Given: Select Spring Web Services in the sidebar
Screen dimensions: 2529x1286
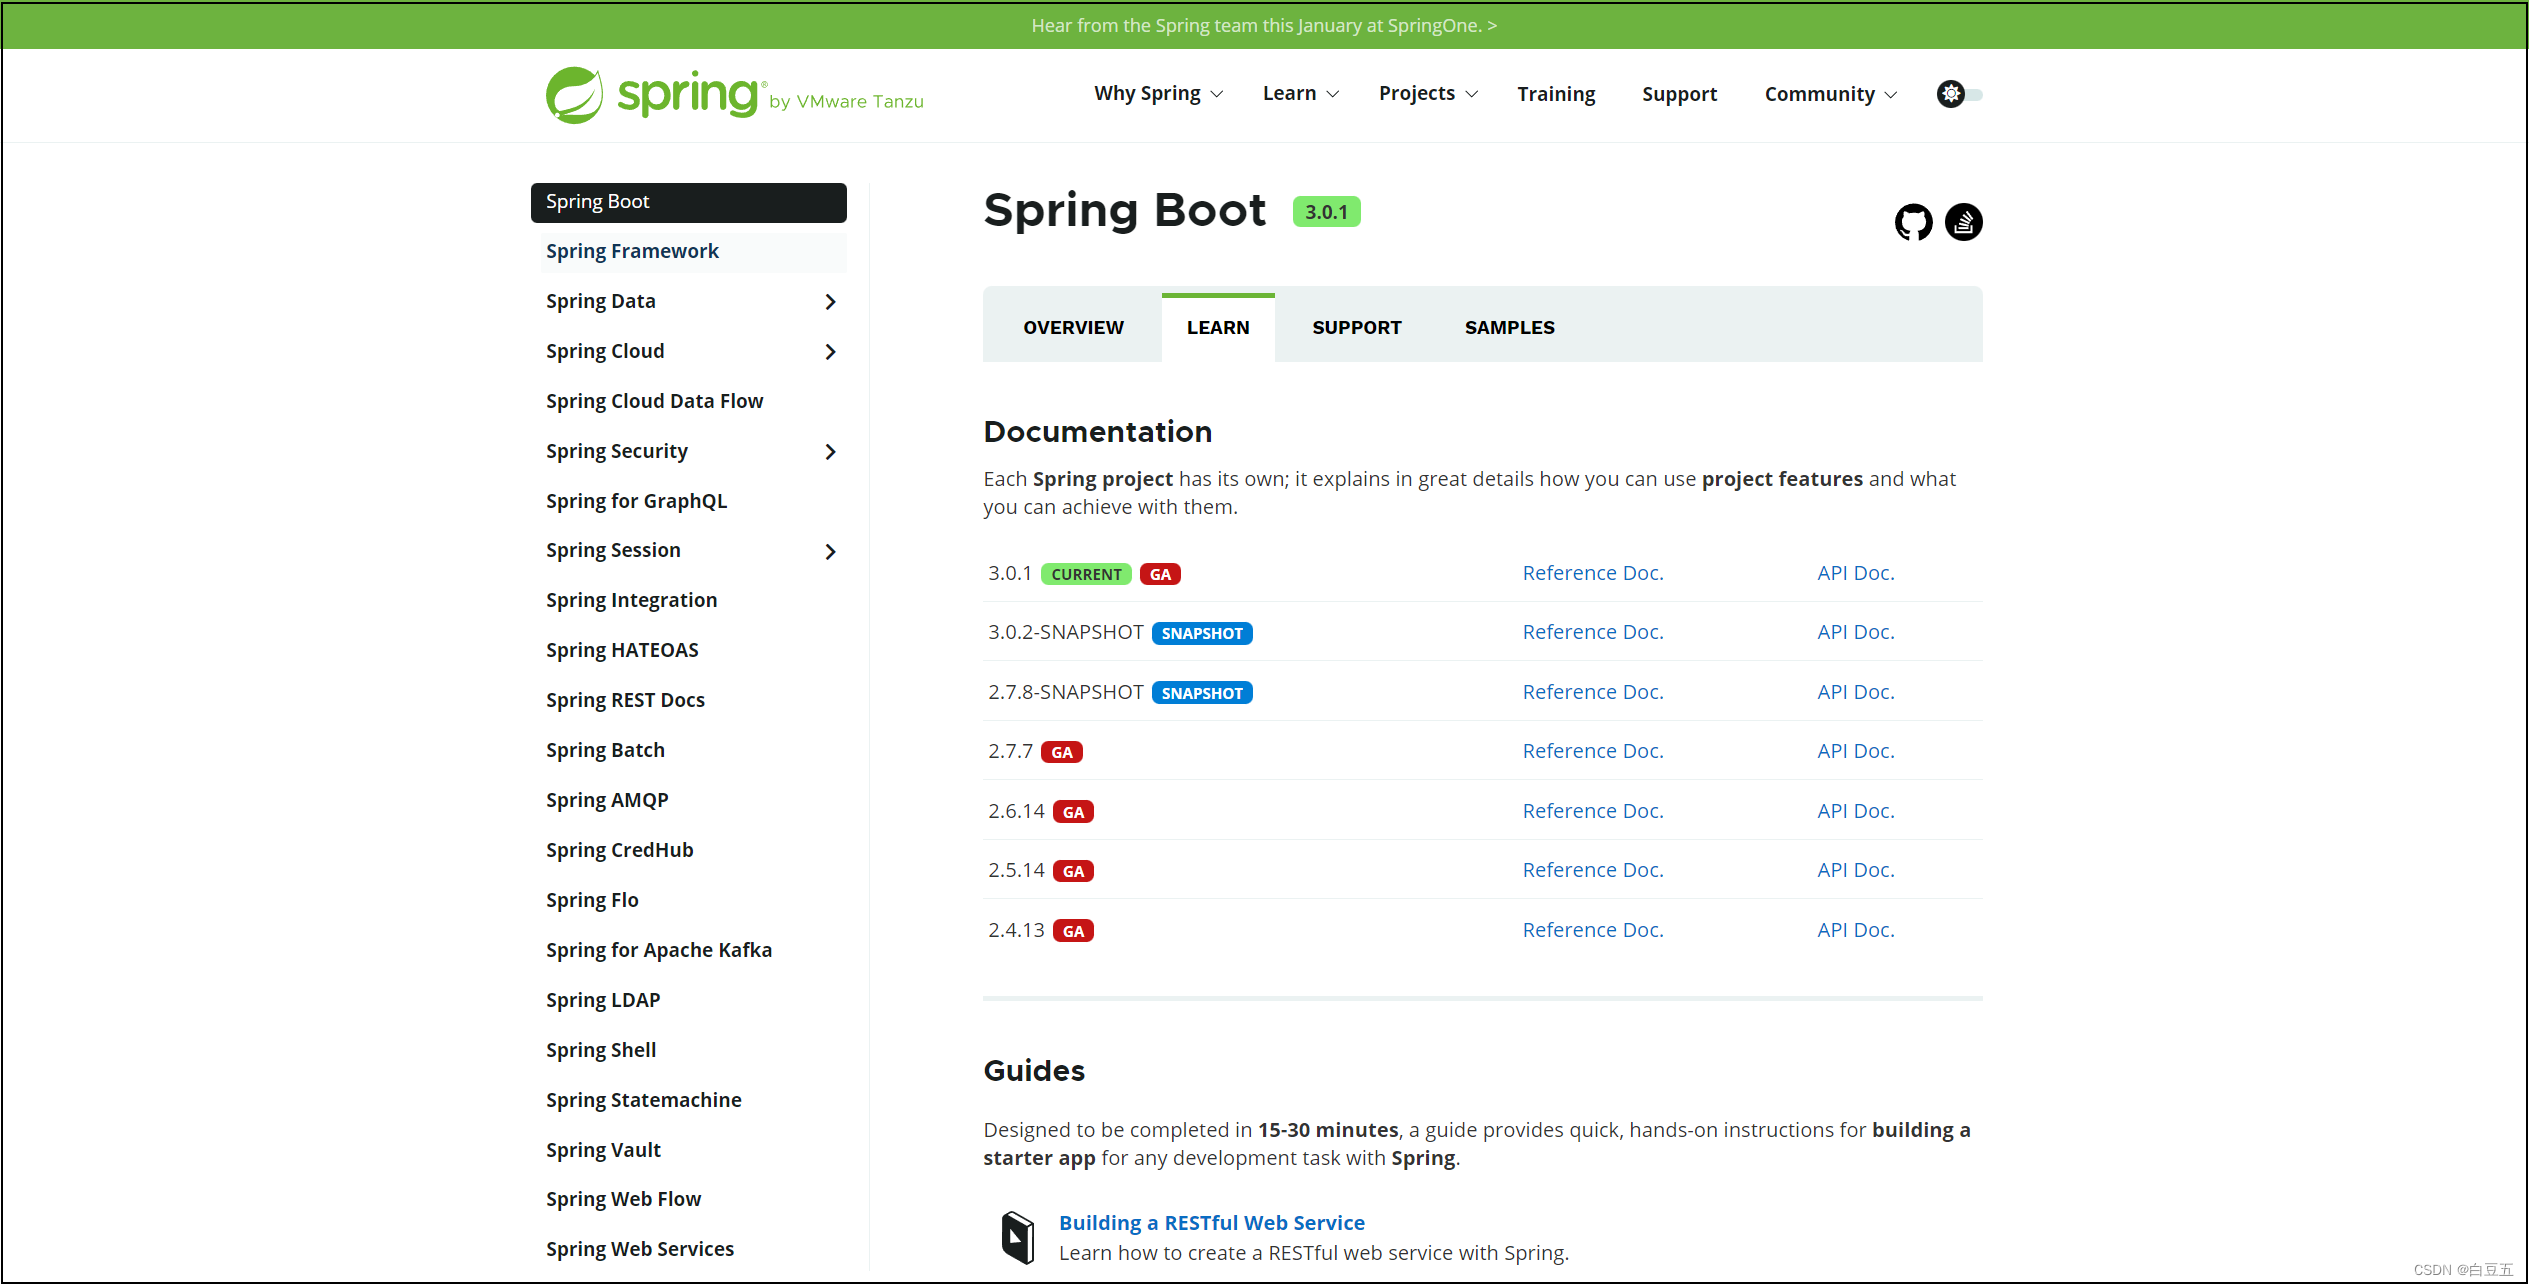Looking at the screenshot, I should (639, 1248).
